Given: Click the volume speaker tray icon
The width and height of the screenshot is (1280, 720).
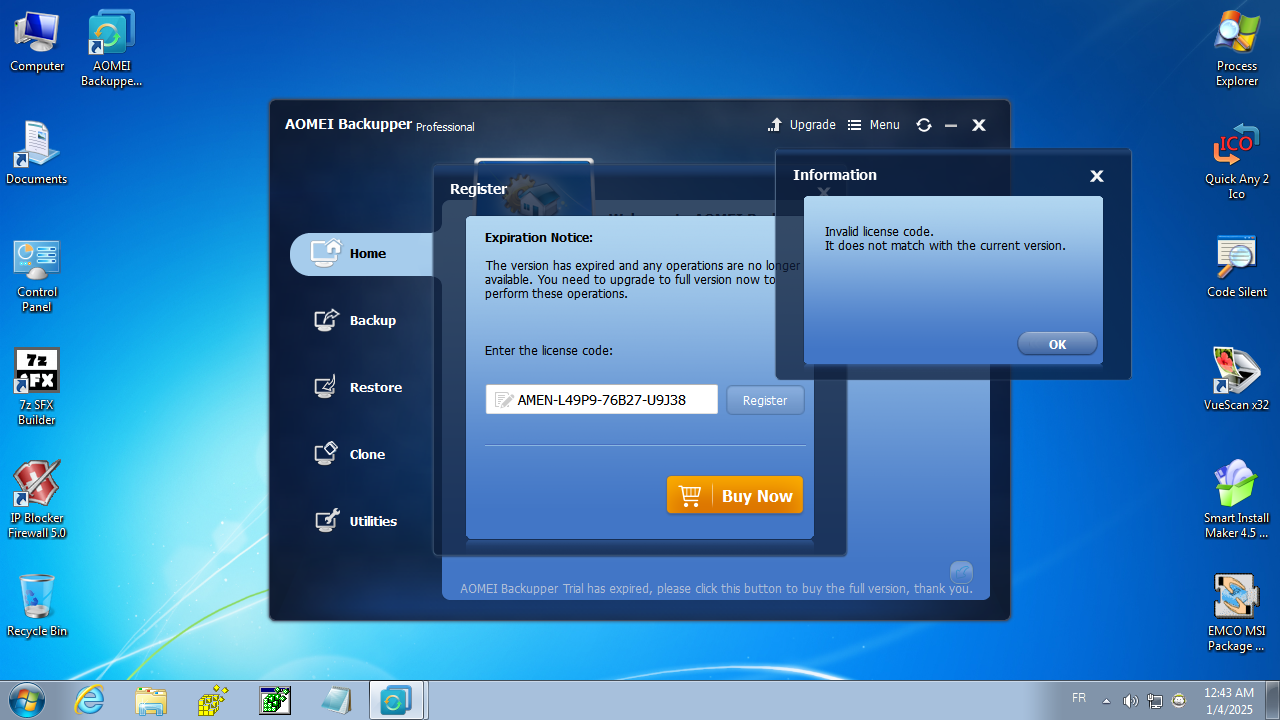Looking at the screenshot, I should (1131, 701).
